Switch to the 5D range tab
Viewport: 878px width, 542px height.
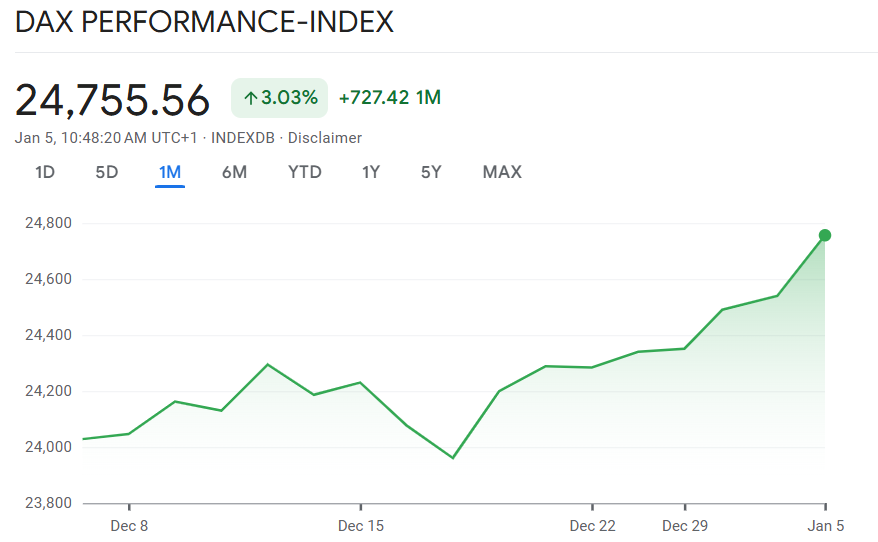[x=107, y=172]
